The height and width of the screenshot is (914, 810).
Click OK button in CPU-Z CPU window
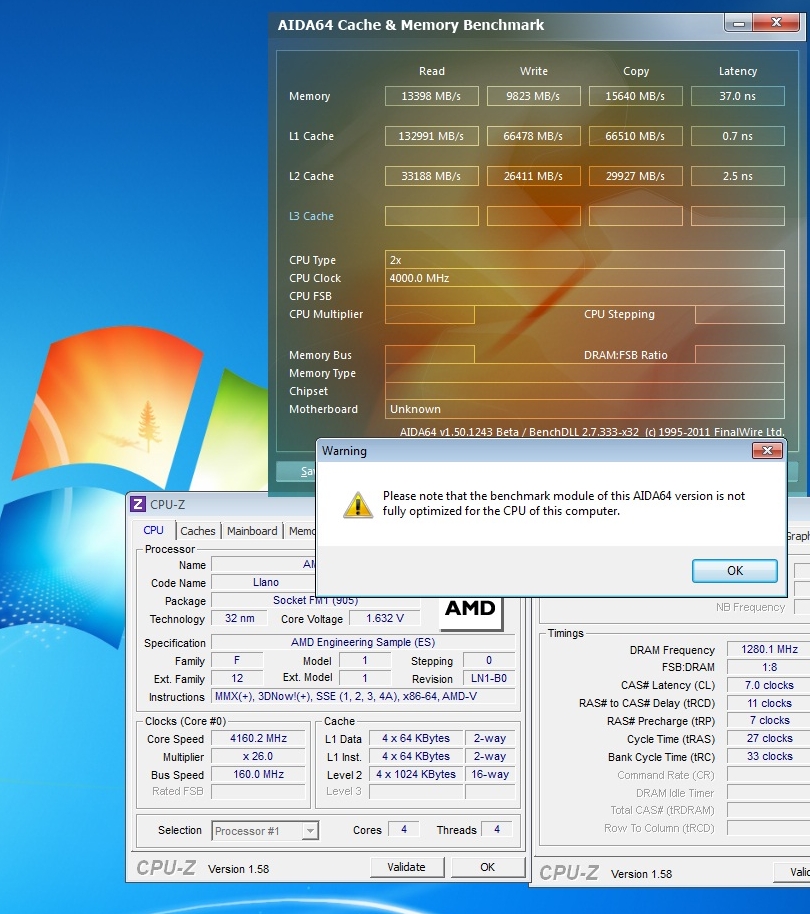(x=487, y=867)
